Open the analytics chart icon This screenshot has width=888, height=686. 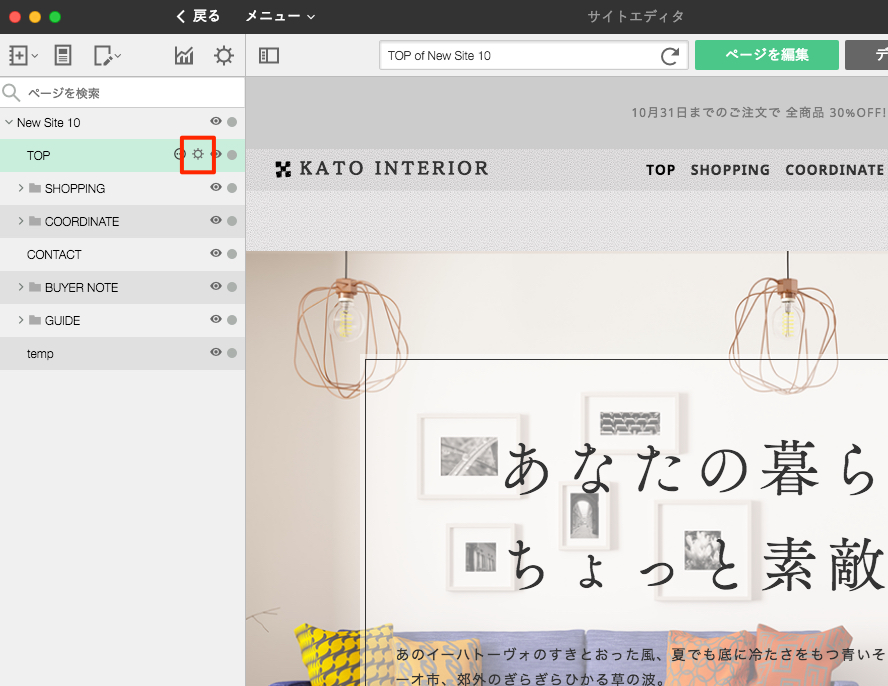click(x=184, y=56)
